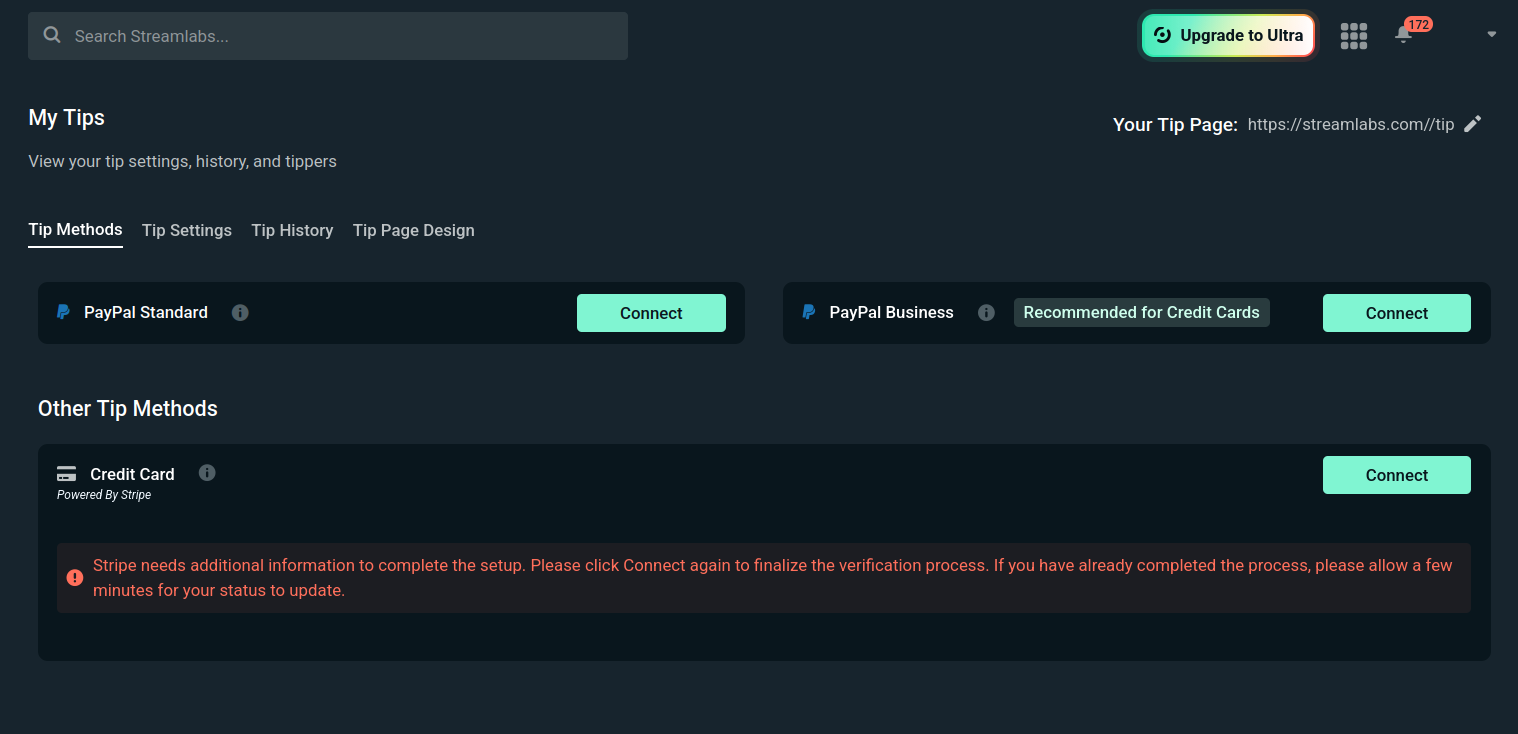Viewport: 1518px width, 734px height.
Task: Show PayPal Standard info tooltip
Action: pyautogui.click(x=239, y=312)
